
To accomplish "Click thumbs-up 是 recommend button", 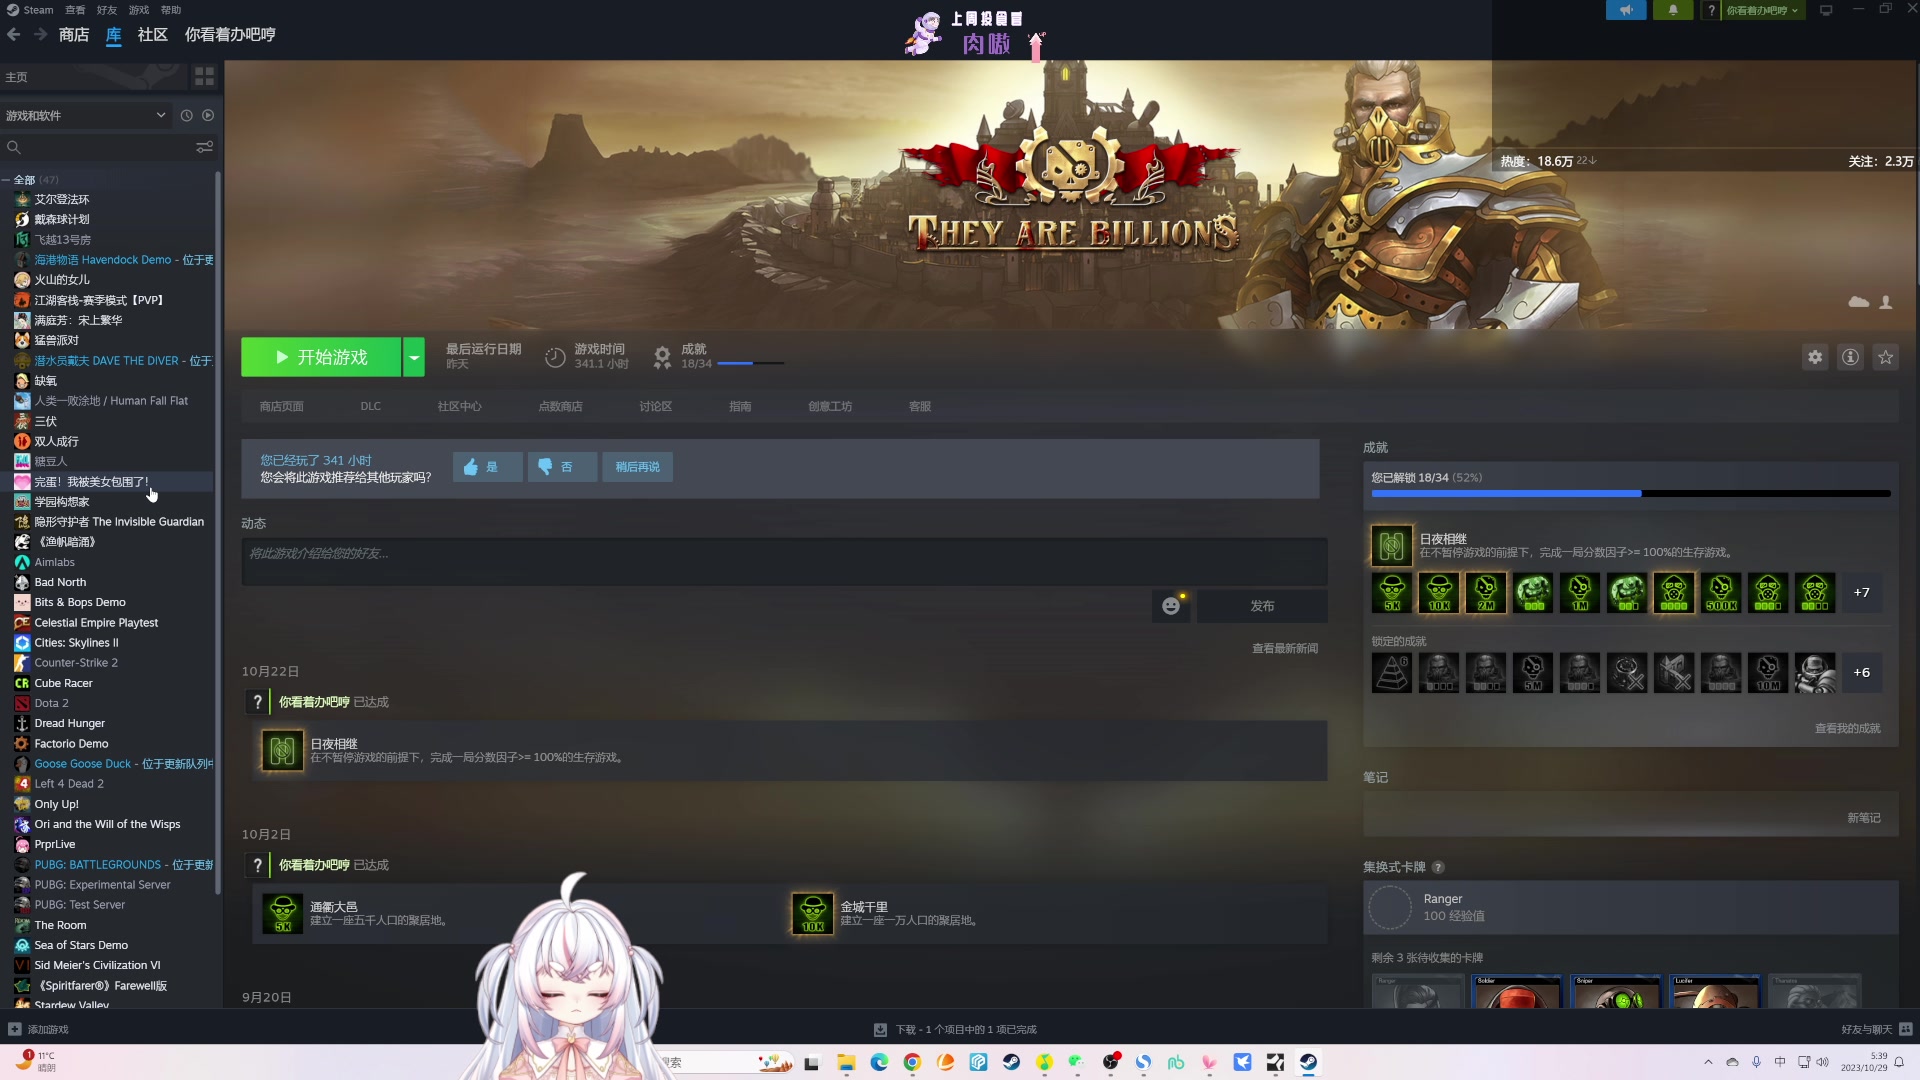I will [x=487, y=467].
